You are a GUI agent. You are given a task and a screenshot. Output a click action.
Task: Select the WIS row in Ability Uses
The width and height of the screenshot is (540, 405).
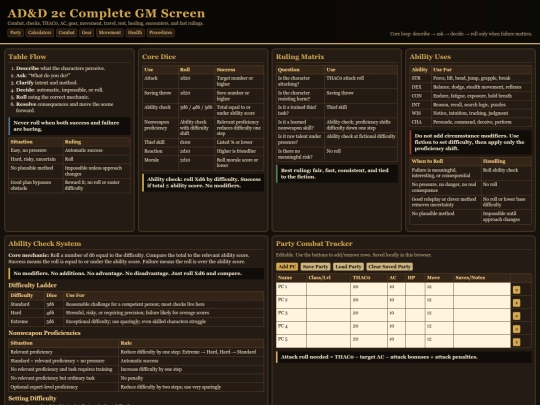470,113
